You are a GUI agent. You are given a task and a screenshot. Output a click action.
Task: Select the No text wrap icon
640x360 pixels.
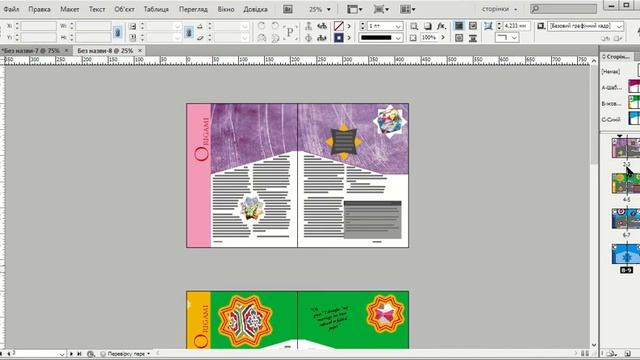pyautogui.click(x=459, y=26)
